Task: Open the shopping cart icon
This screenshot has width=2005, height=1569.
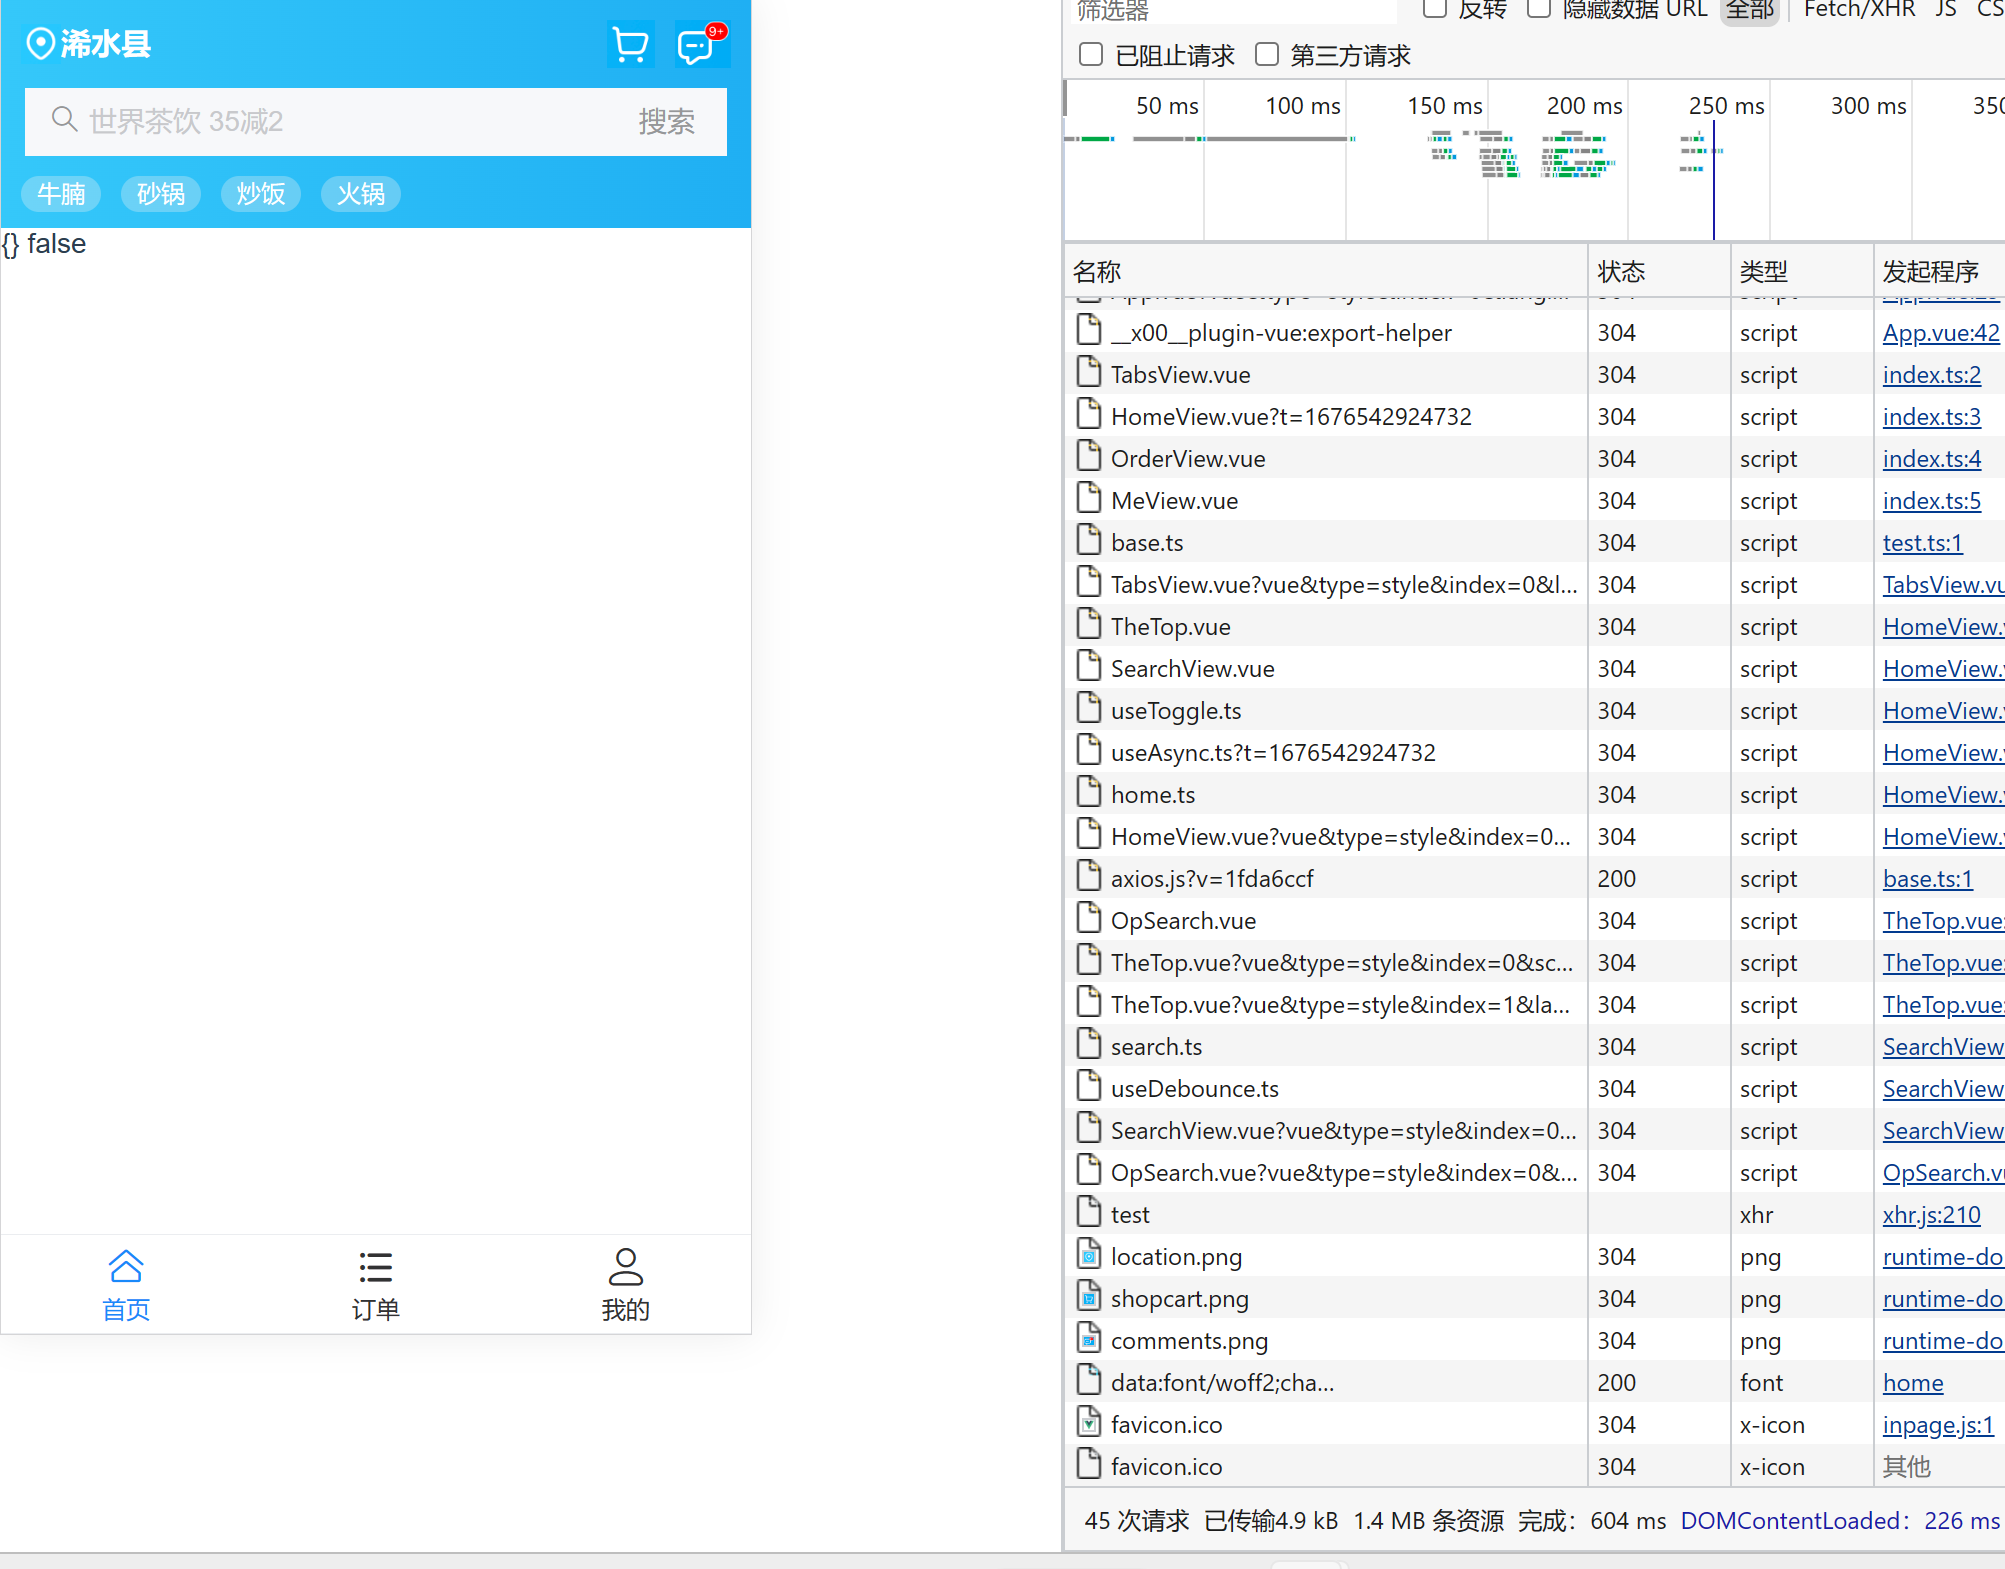Action: coord(631,45)
